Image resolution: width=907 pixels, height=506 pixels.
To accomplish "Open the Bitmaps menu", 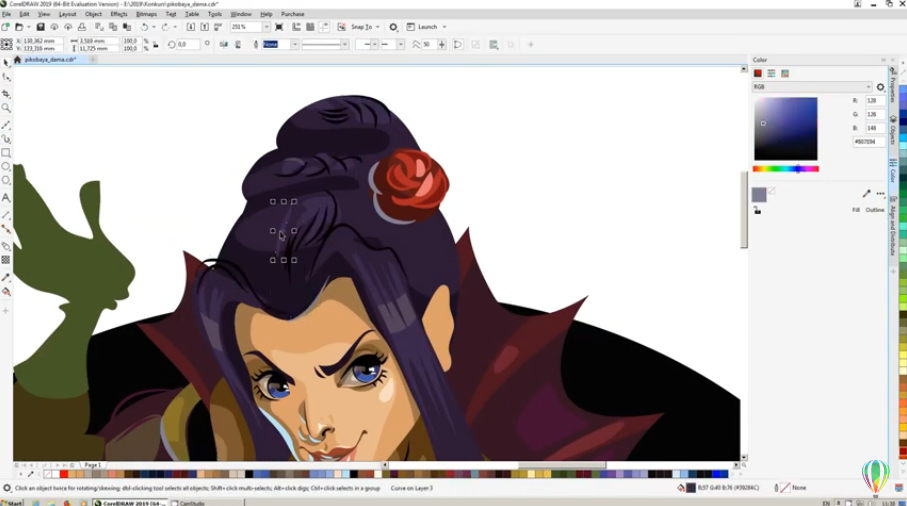I will pyautogui.click(x=146, y=14).
